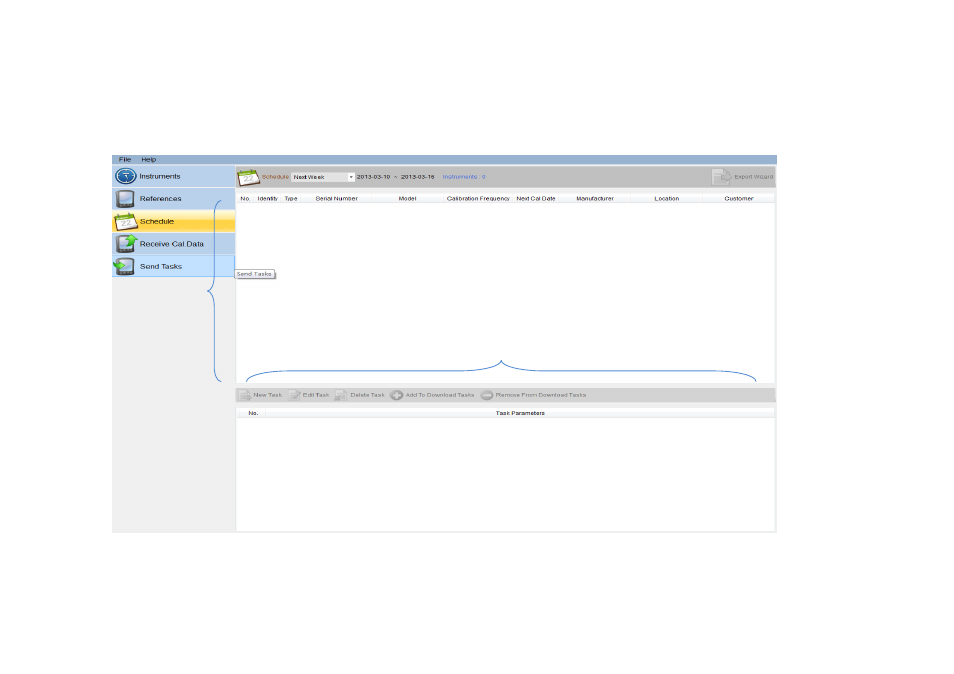Click the References device icon
The image size is (954, 674).
pos(125,199)
